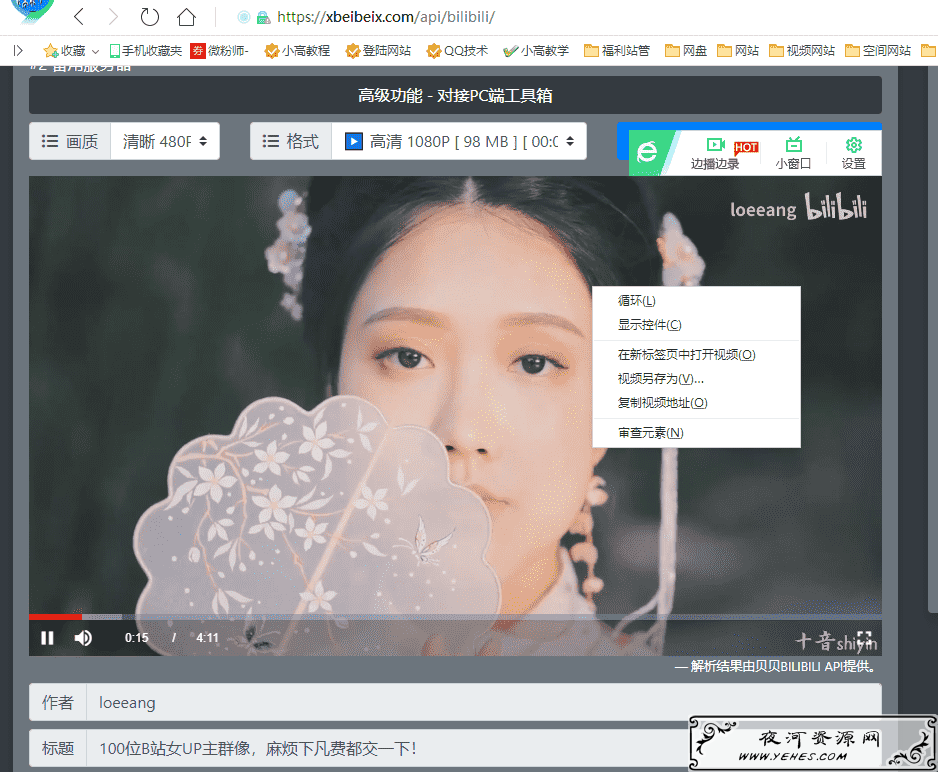The width and height of the screenshot is (938, 772).
Task: Open the 格式 format dropdown showing 高清 1080P
Action: click(x=459, y=141)
